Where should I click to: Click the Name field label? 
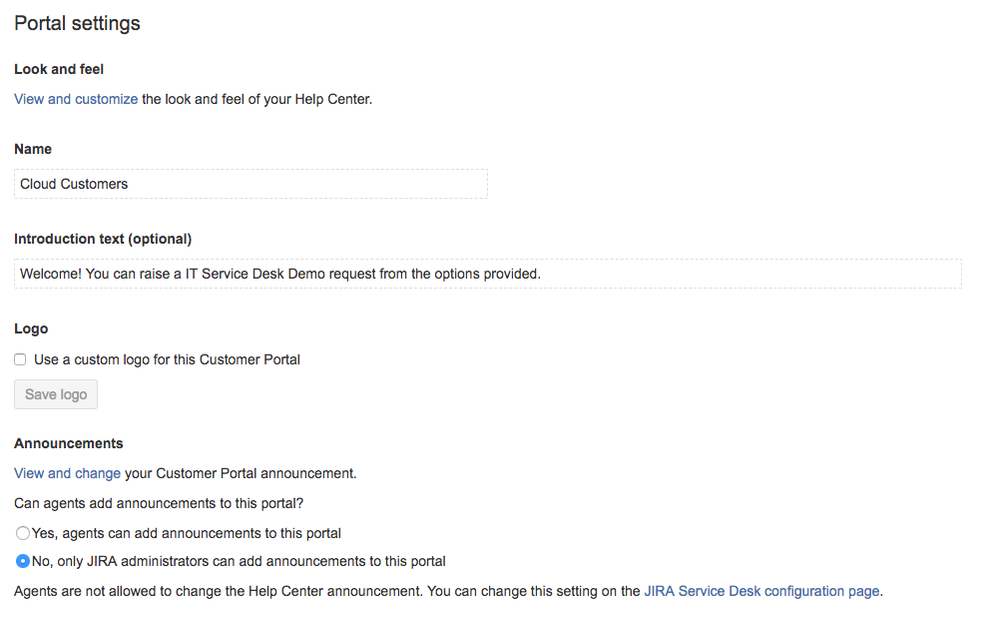coord(33,149)
